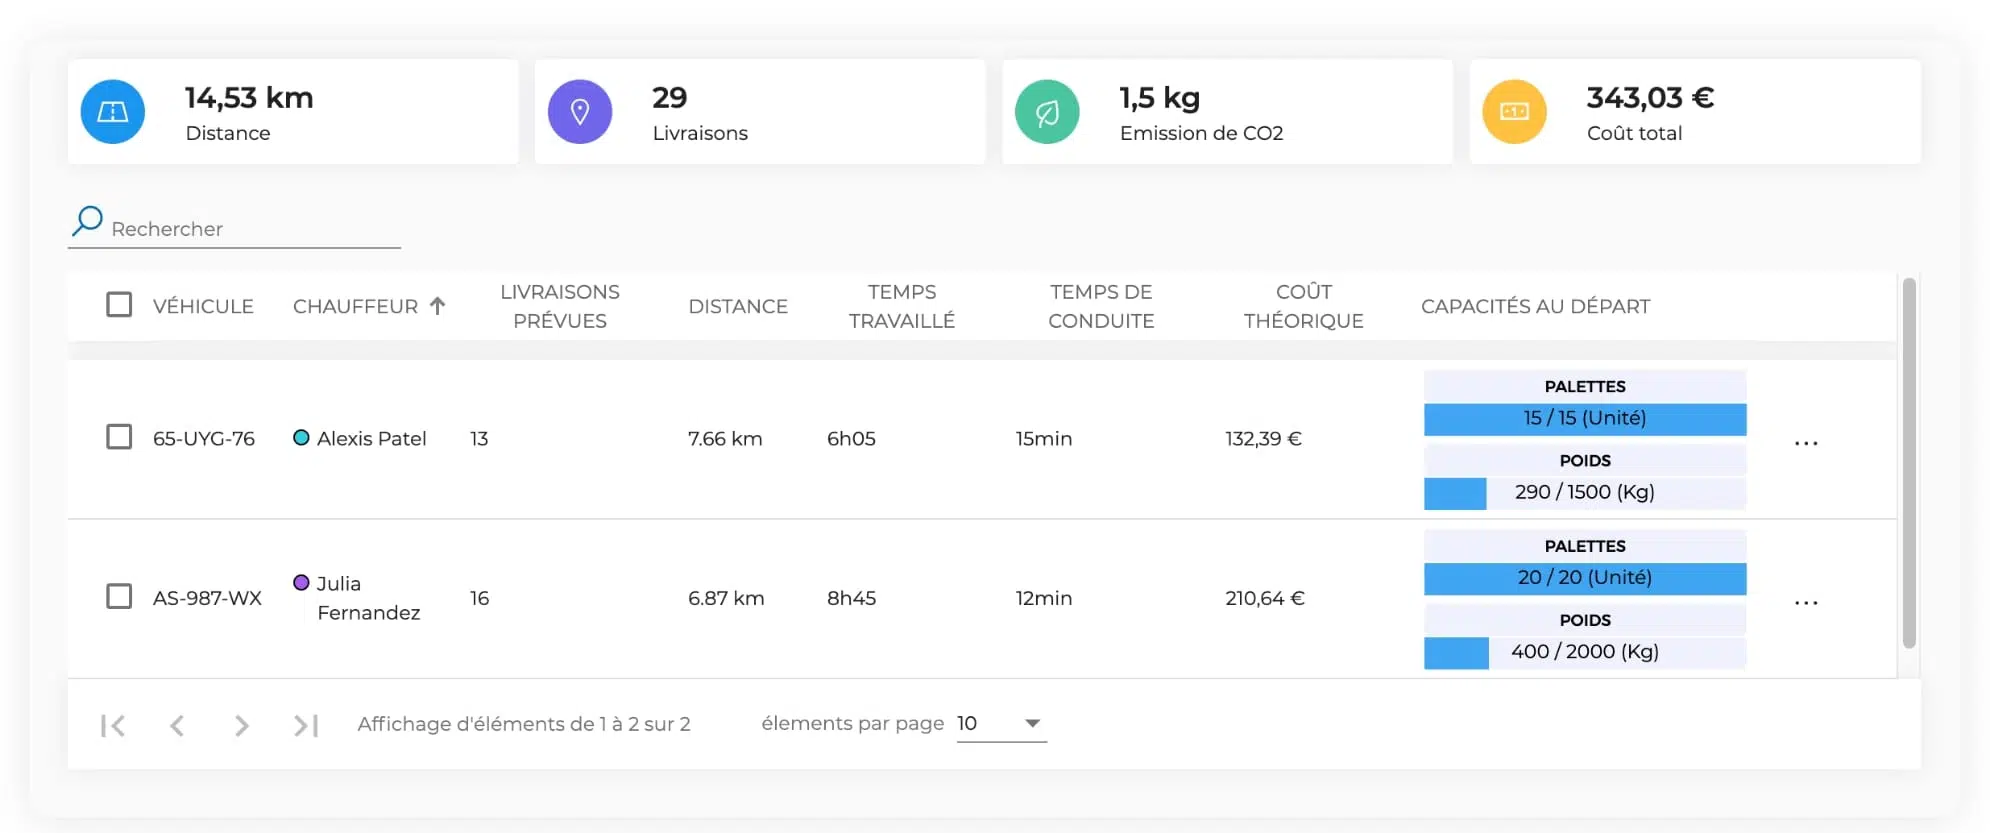Sort by Livraisons prévues column header
Image resolution: width=1990 pixels, height=833 pixels.
tap(560, 306)
